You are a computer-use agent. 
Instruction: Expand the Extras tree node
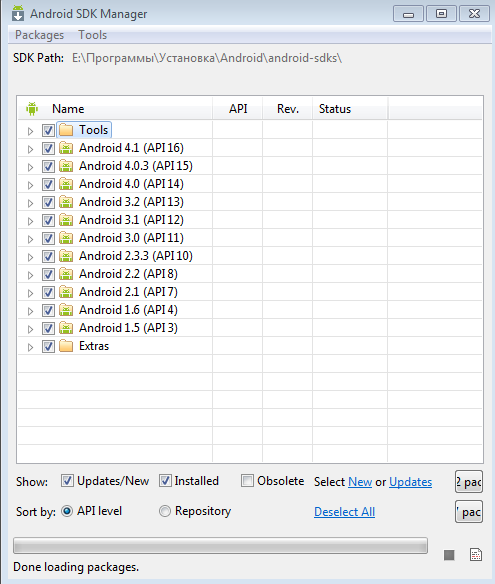coord(31,347)
